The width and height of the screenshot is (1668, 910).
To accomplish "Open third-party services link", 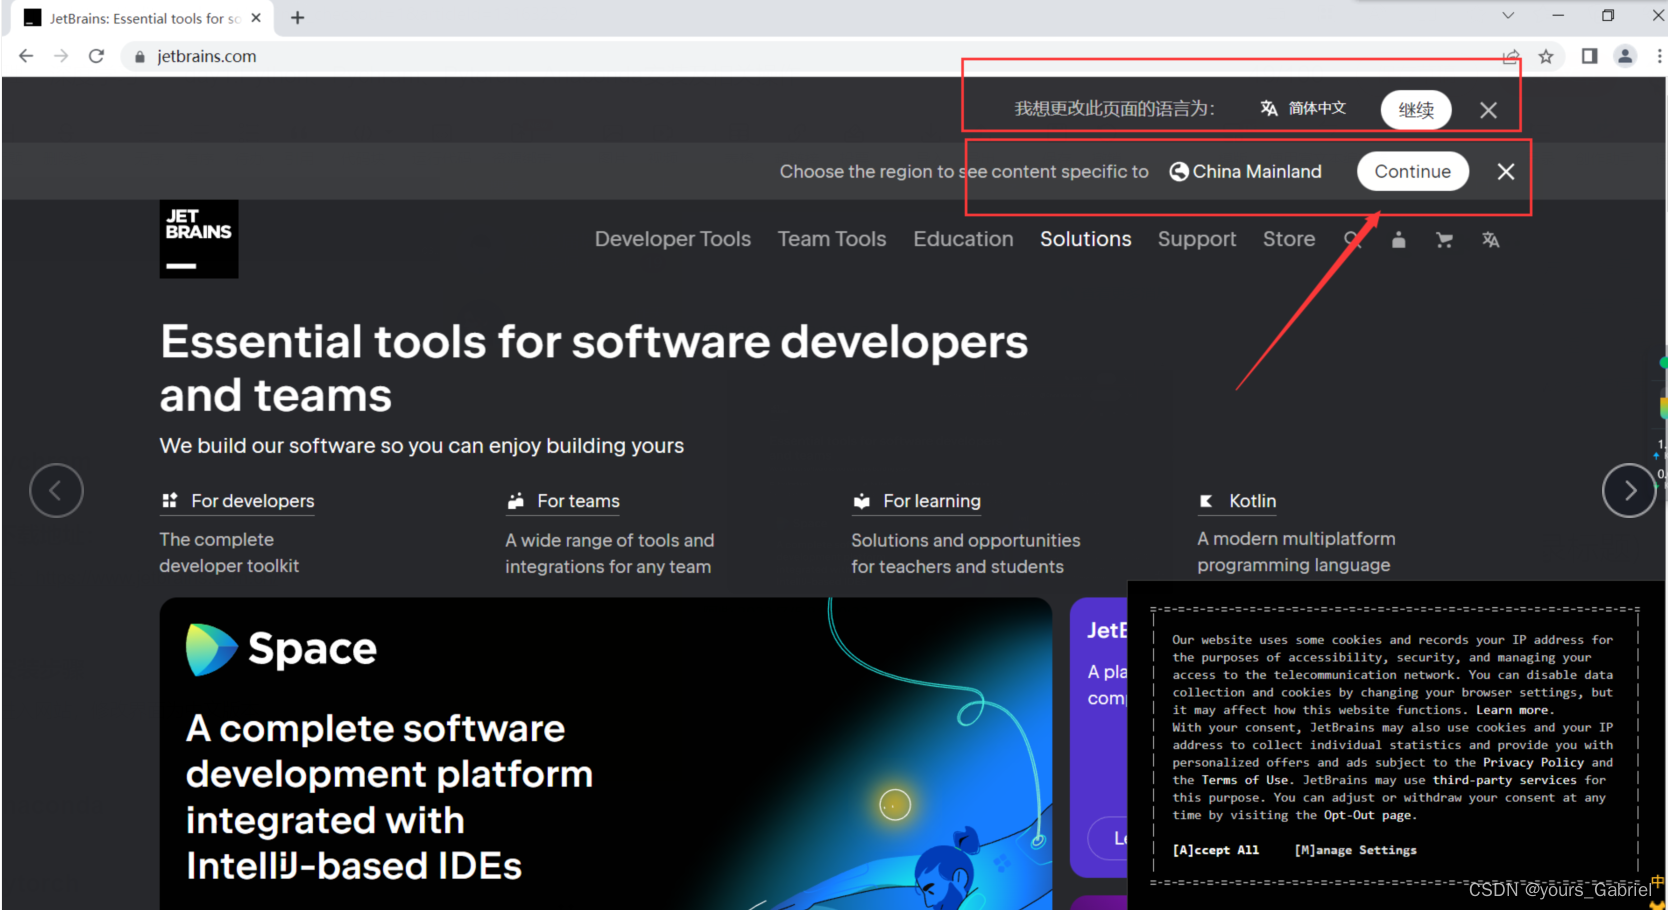I will tap(1504, 780).
